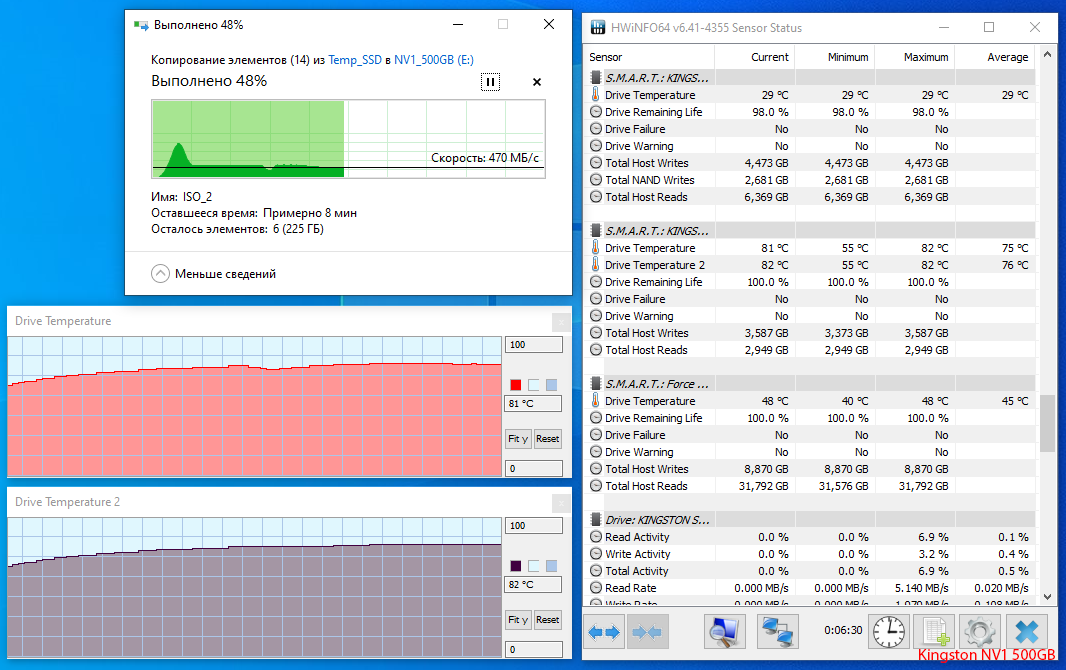
Task: Click the minimum value field 0 in Drive Temperature
Action: pos(534,468)
